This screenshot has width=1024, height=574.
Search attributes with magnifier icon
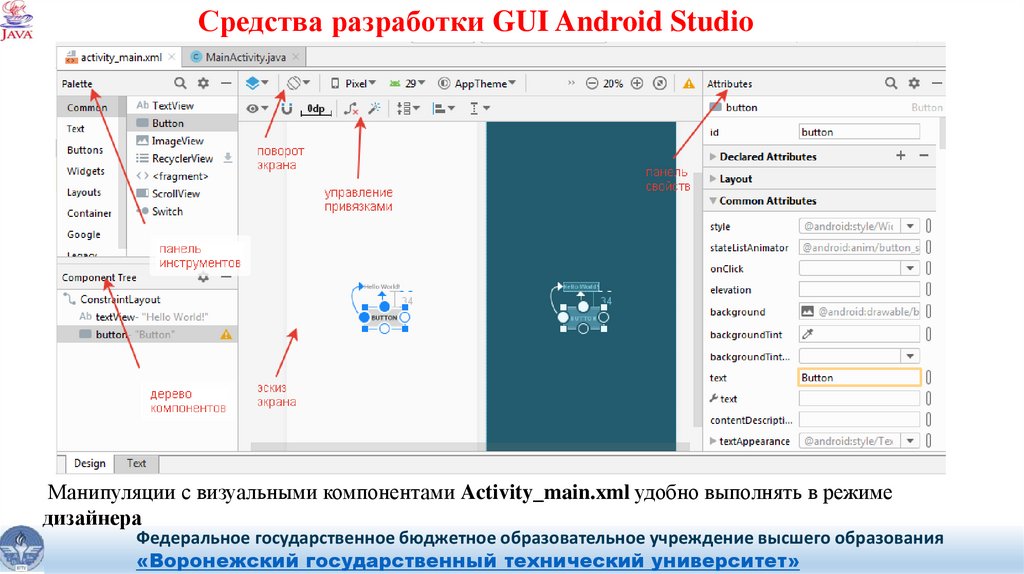(891, 83)
